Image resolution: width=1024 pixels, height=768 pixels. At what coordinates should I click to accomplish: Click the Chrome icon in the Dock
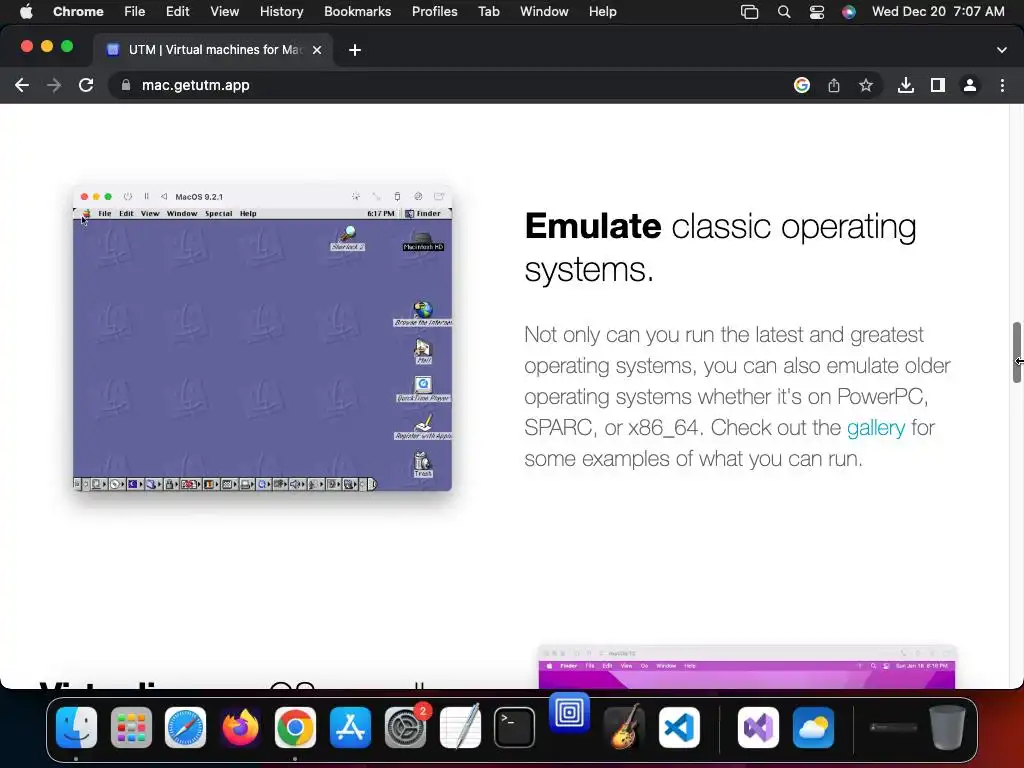click(295, 727)
